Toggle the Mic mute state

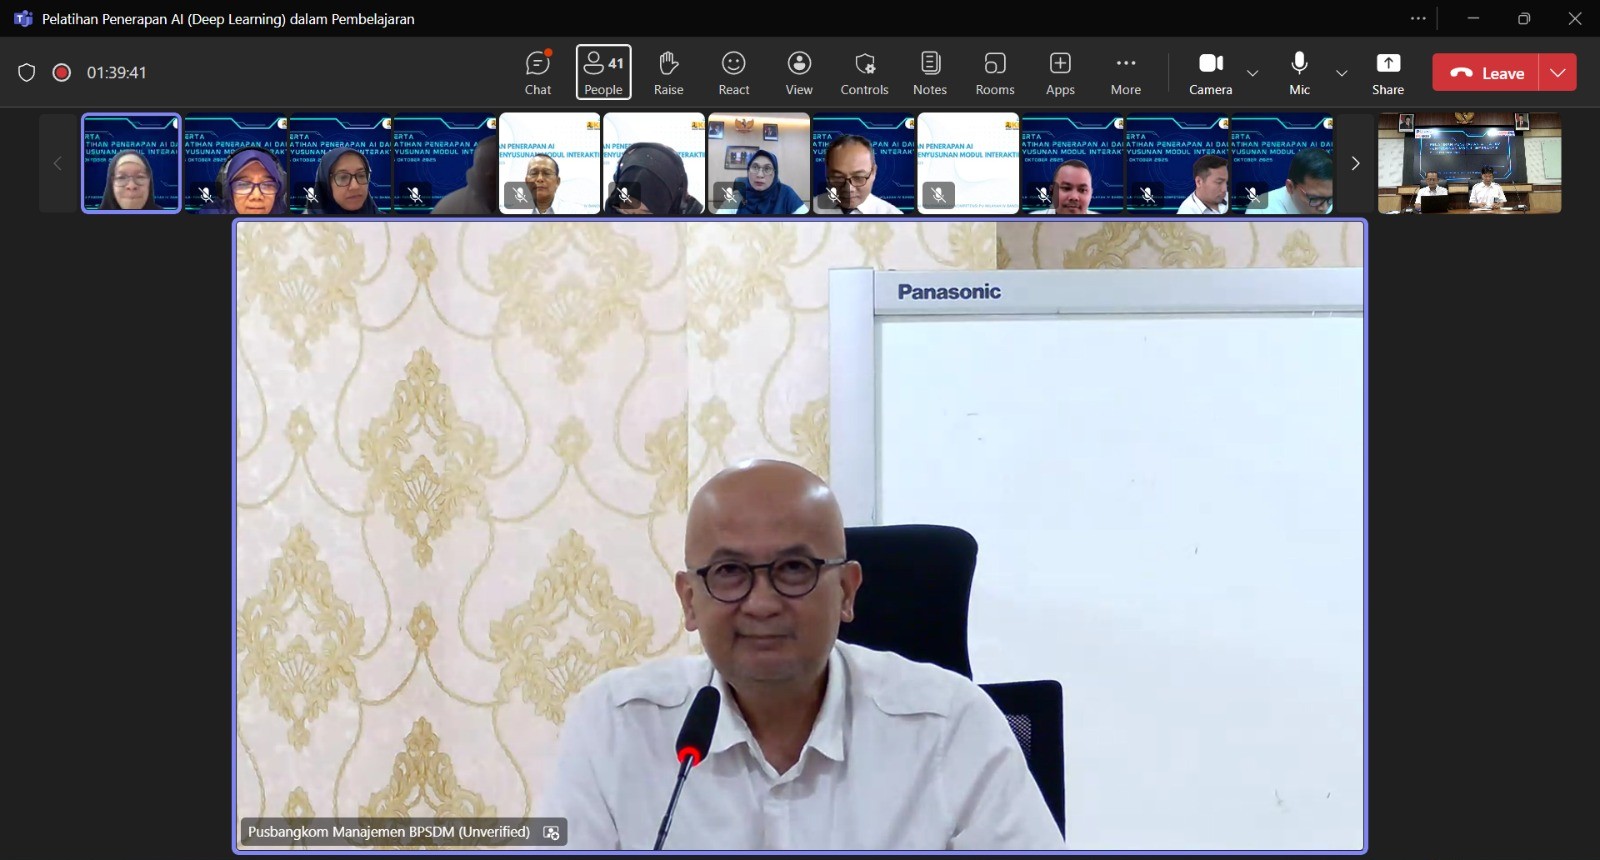pos(1299,73)
